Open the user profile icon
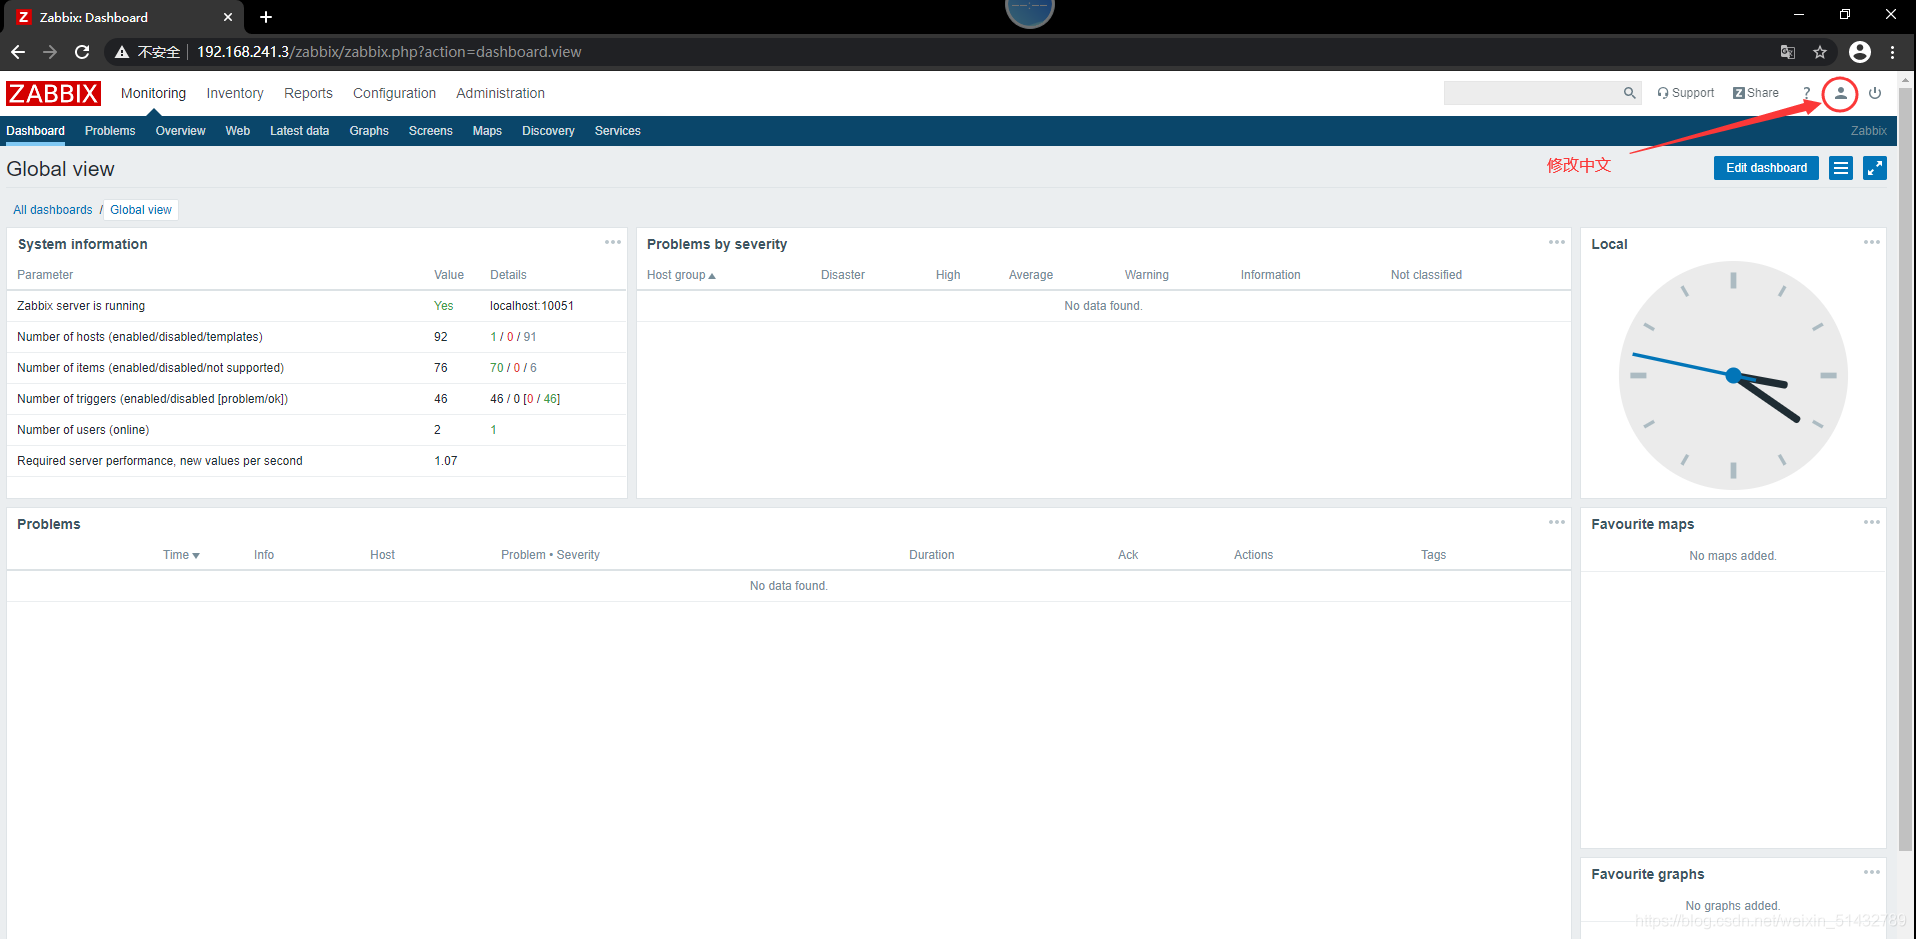1916x939 pixels. (x=1840, y=93)
